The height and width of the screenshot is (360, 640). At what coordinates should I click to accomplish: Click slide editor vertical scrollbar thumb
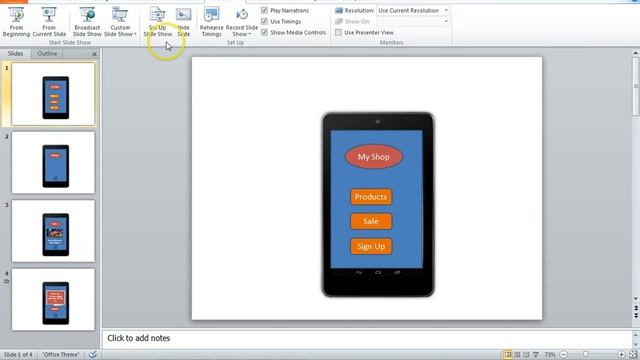click(x=636, y=87)
